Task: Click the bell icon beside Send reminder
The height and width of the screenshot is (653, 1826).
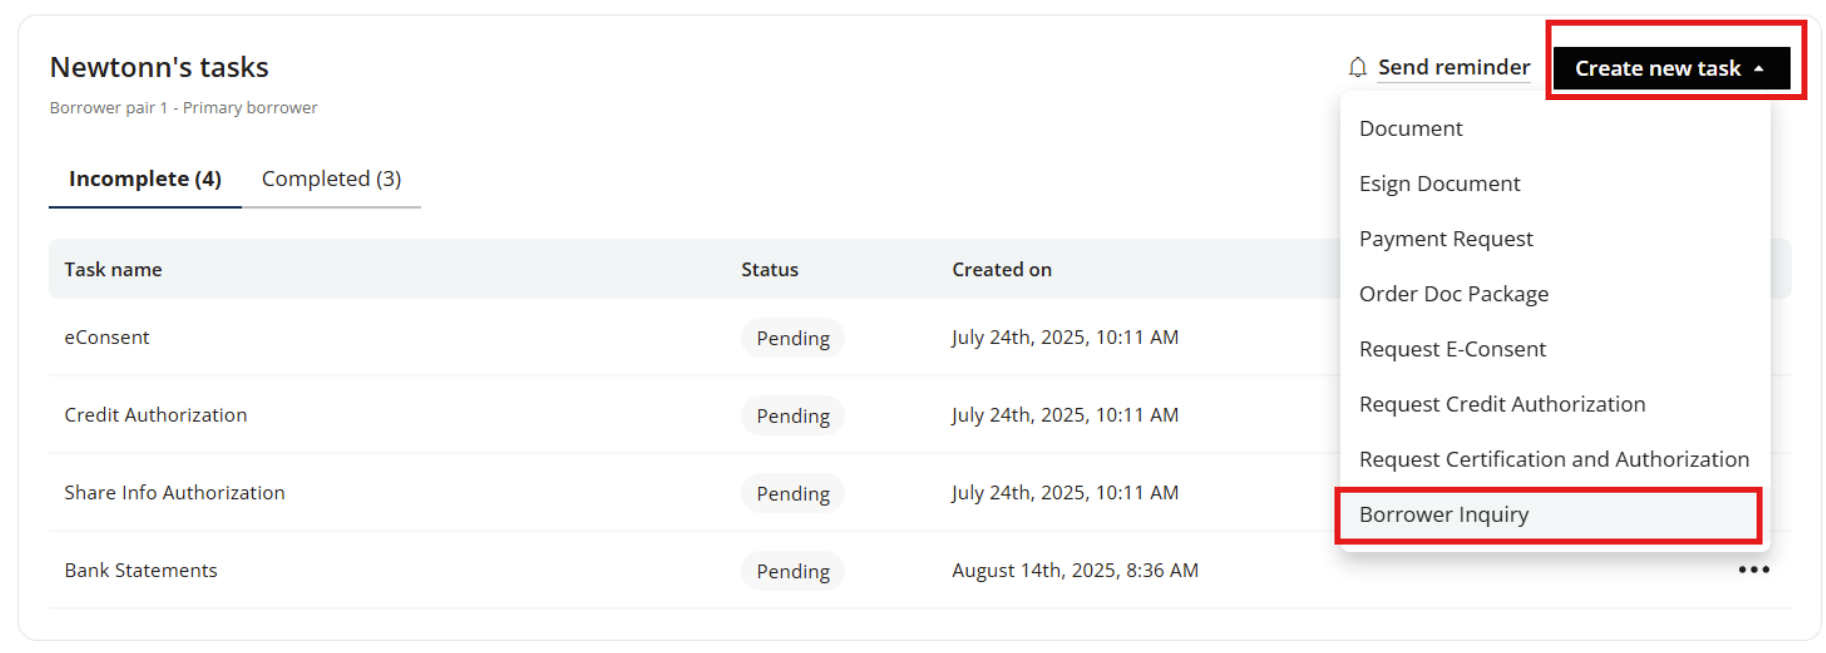Action: tap(1357, 68)
